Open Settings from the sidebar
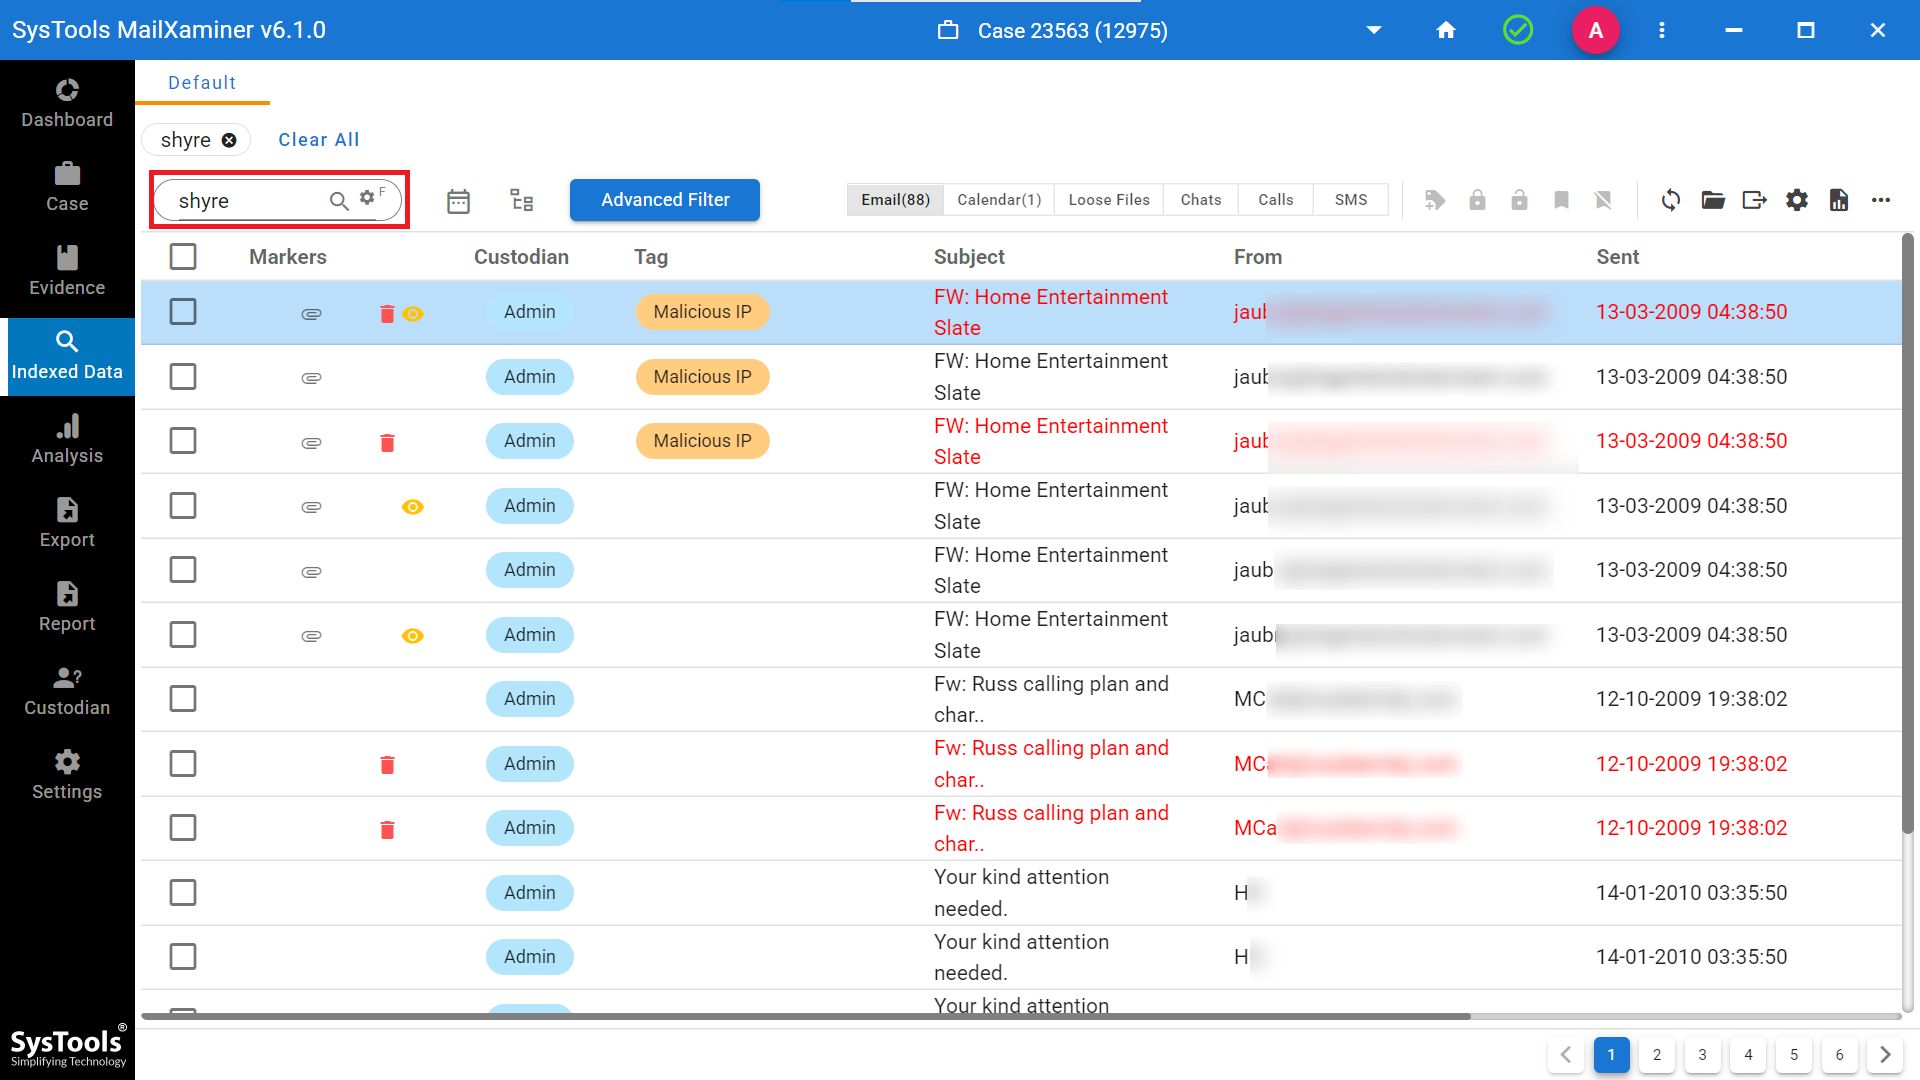This screenshot has height=1080, width=1920. [x=67, y=776]
